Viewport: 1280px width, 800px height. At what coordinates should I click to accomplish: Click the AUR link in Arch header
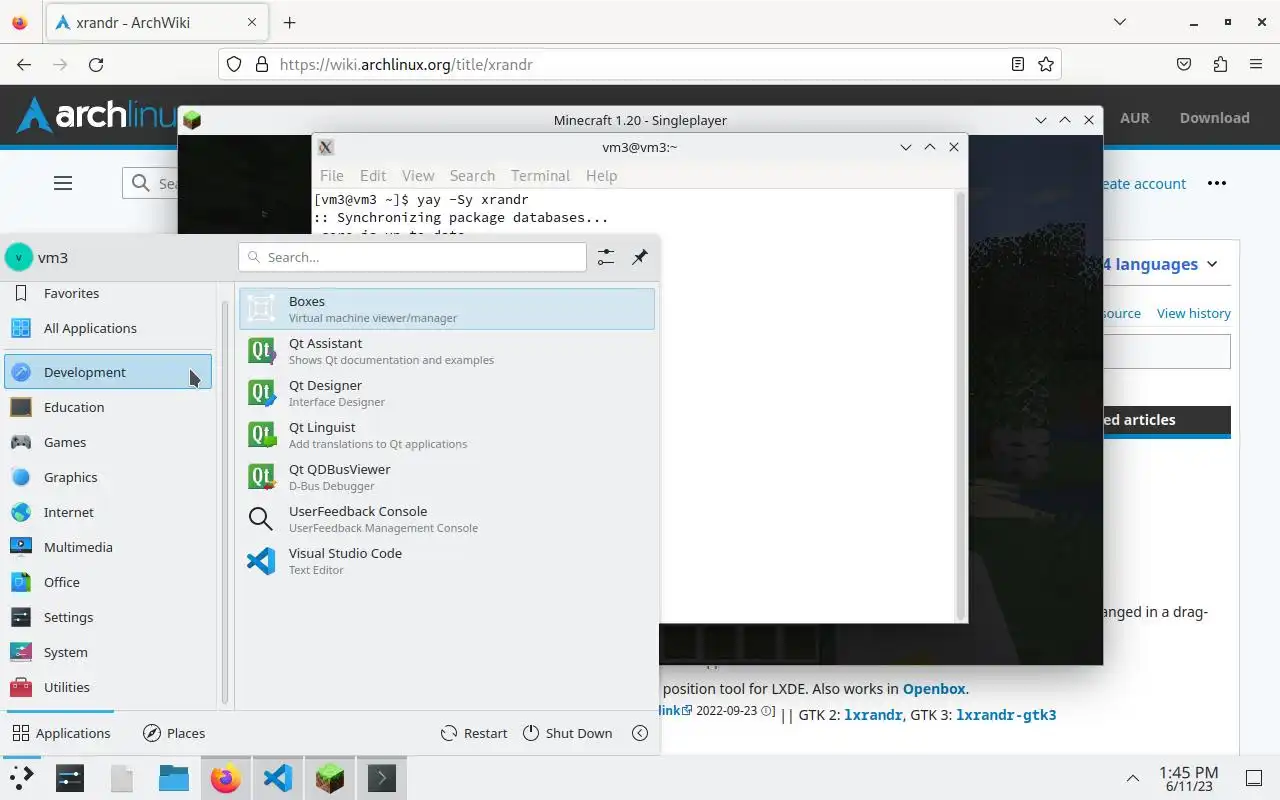(1134, 117)
